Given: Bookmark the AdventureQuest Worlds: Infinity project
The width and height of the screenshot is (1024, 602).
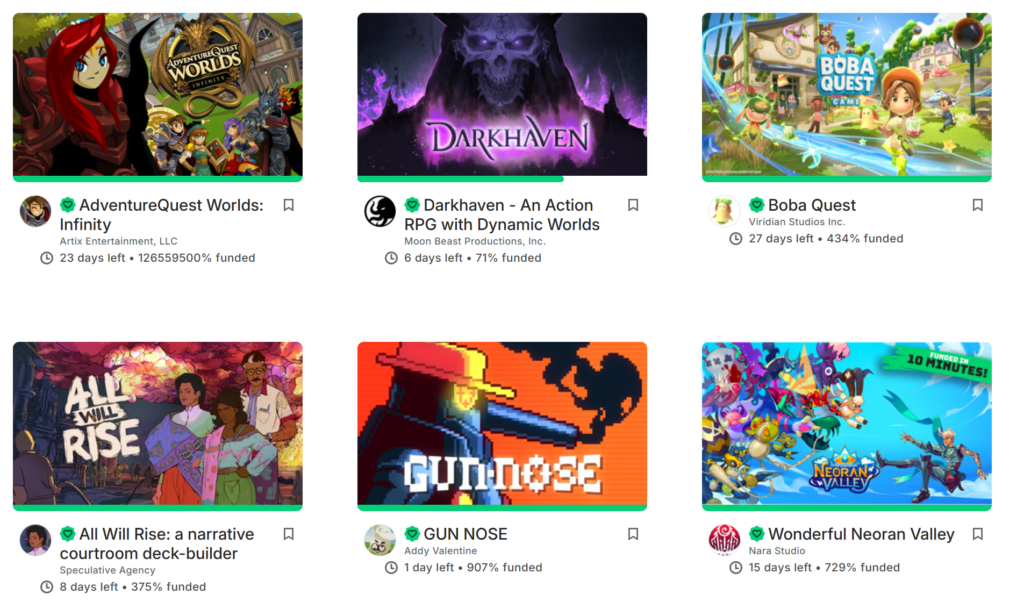Looking at the screenshot, I should 289,205.
